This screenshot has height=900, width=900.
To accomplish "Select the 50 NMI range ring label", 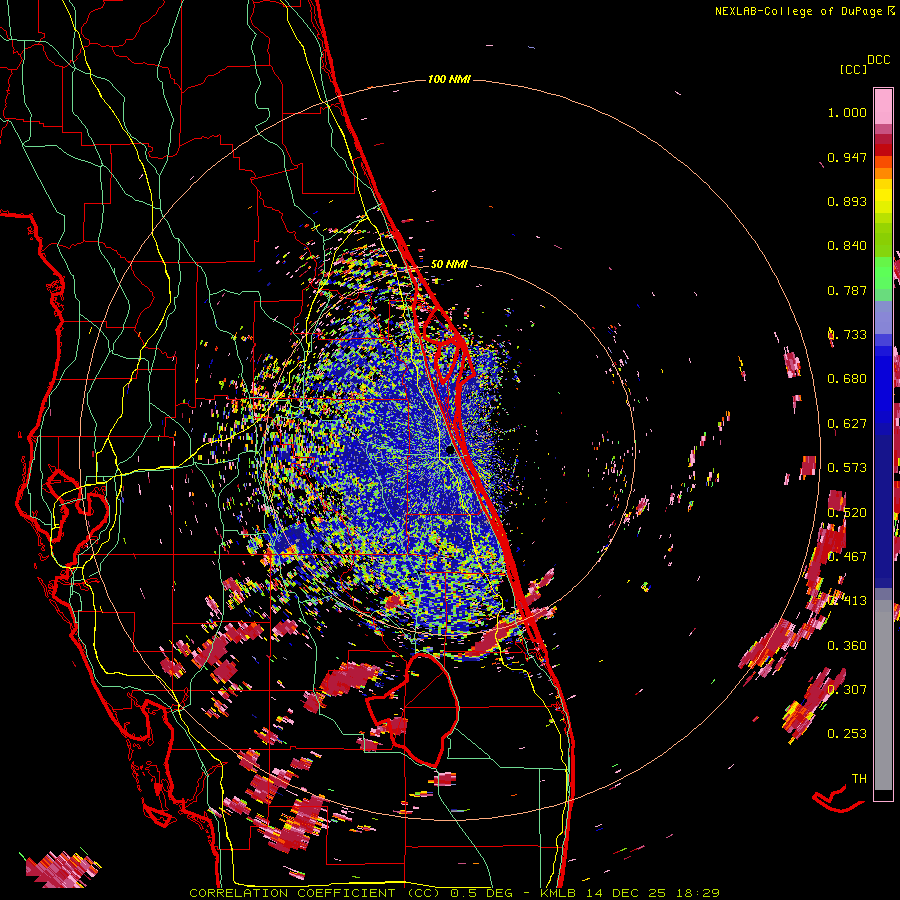I will (x=449, y=265).
